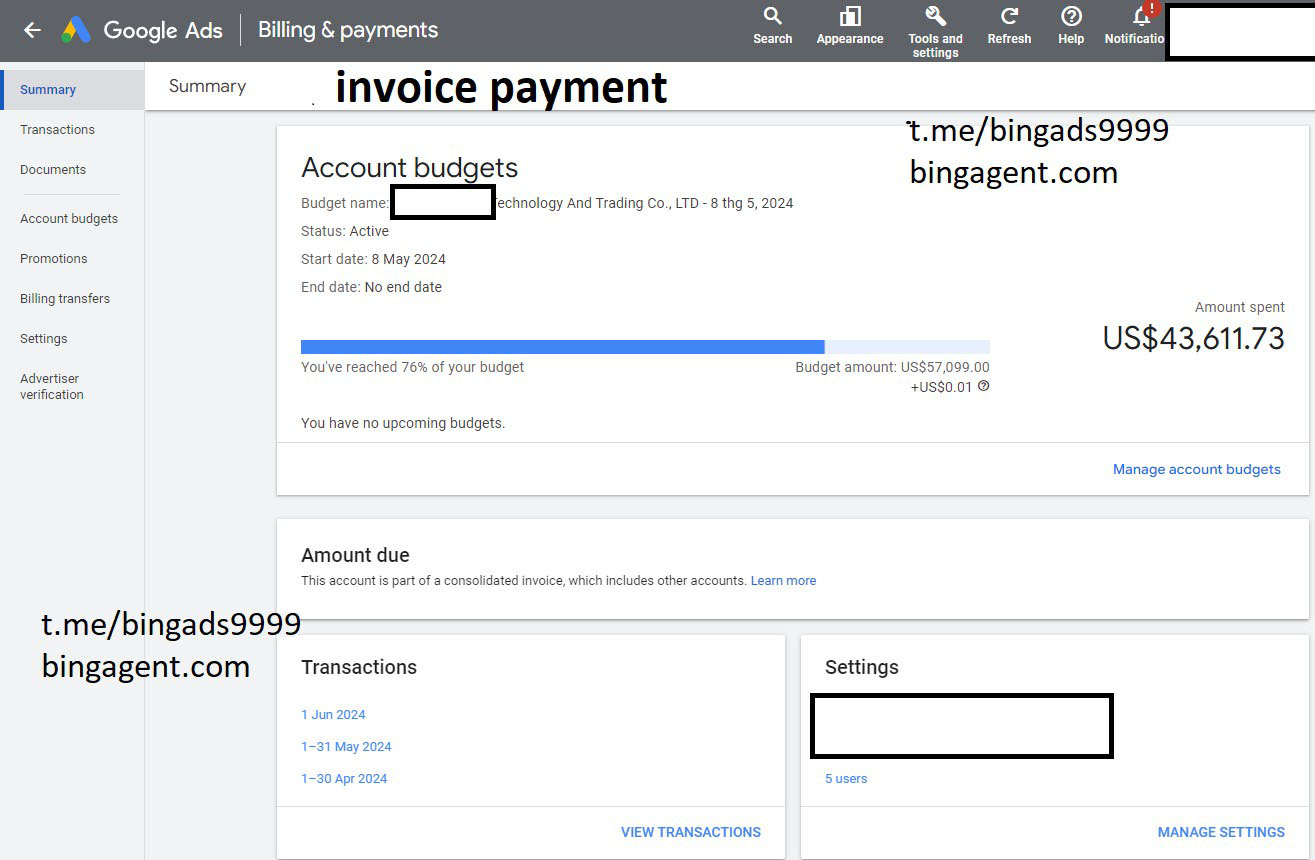Click the US$43,611.73 amount spent
1315x860 pixels.
pyautogui.click(x=1193, y=339)
